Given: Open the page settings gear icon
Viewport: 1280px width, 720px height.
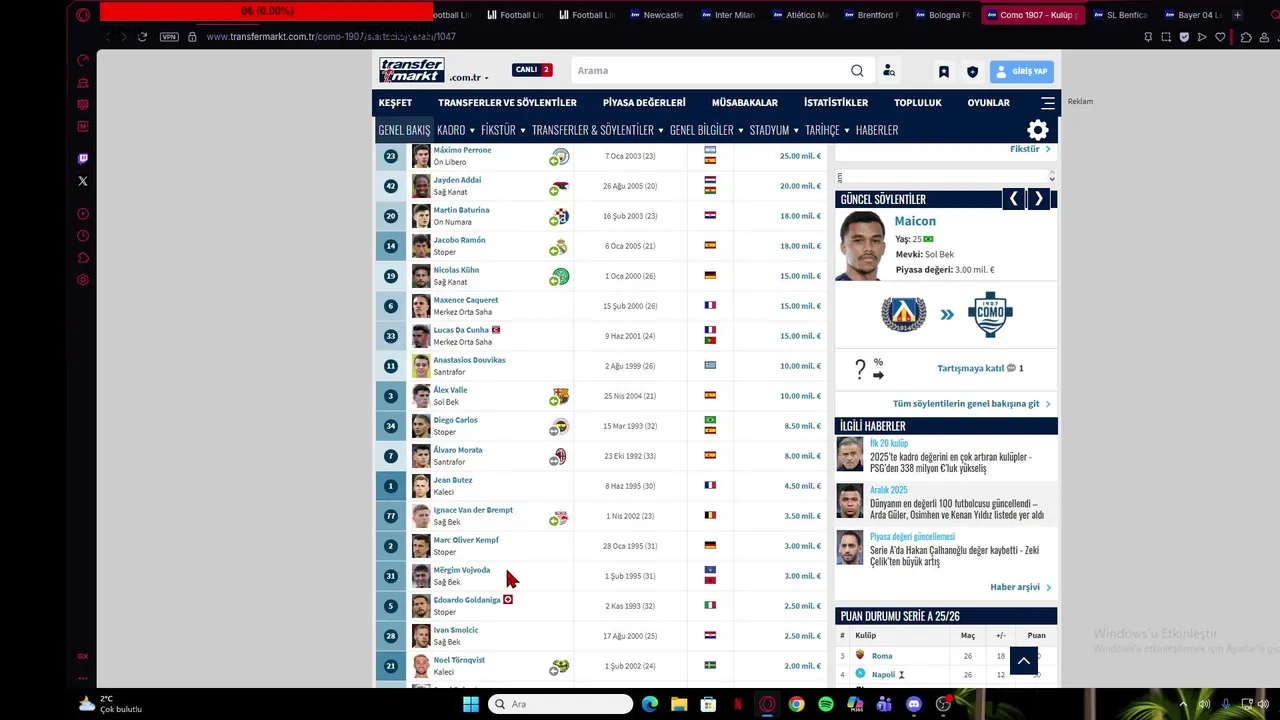Looking at the screenshot, I should tap(1038, 130).
